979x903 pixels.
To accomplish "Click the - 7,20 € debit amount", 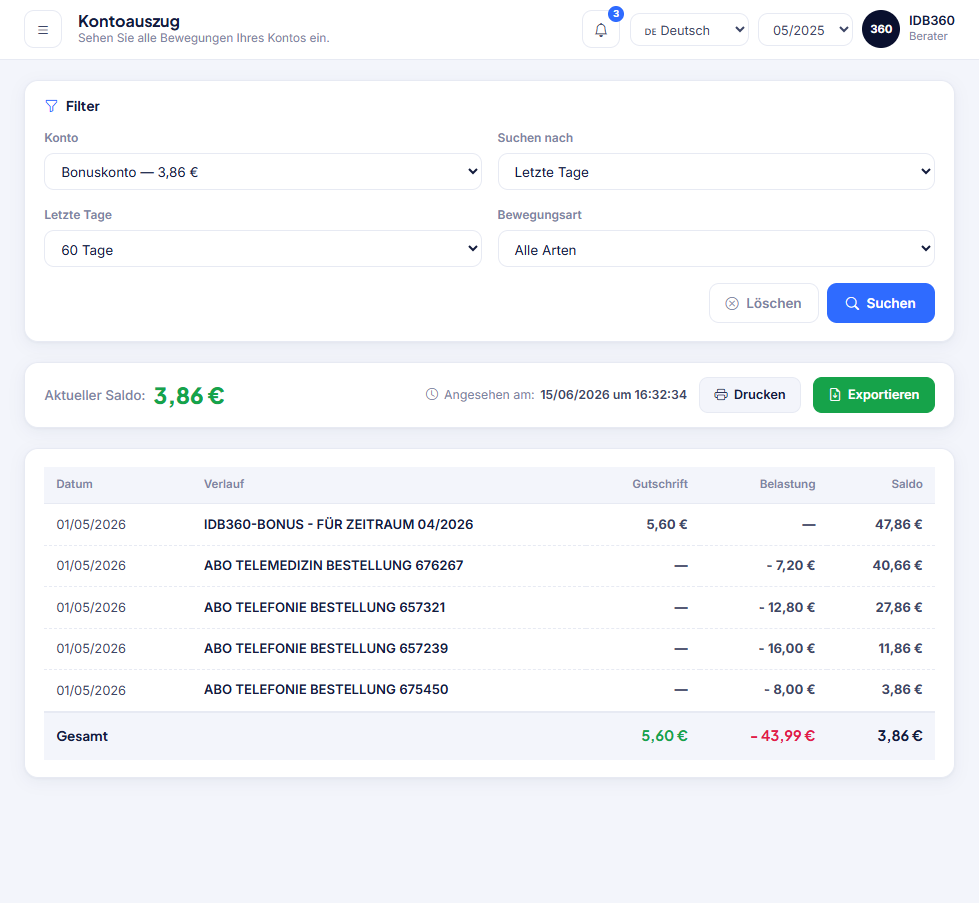I will (790, 566).
